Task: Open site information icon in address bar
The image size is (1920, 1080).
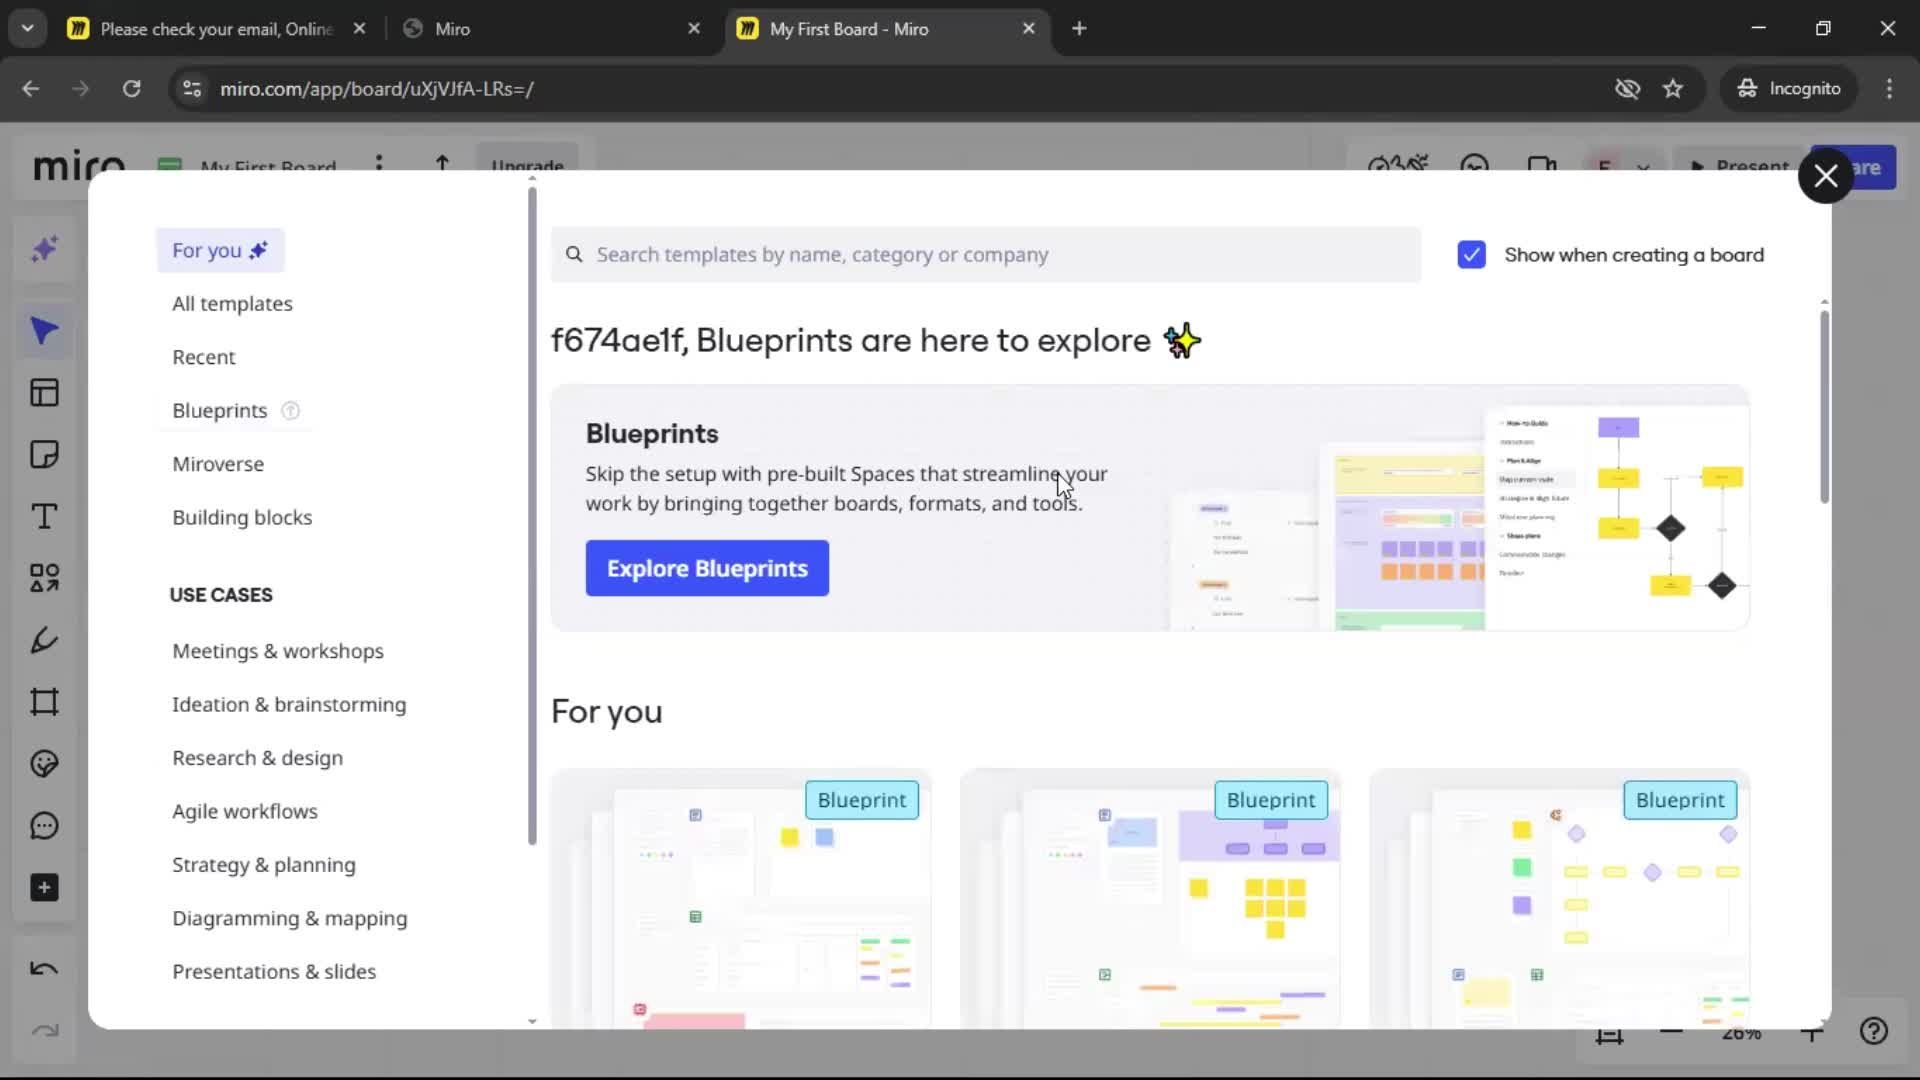Action: pos(192,89)
